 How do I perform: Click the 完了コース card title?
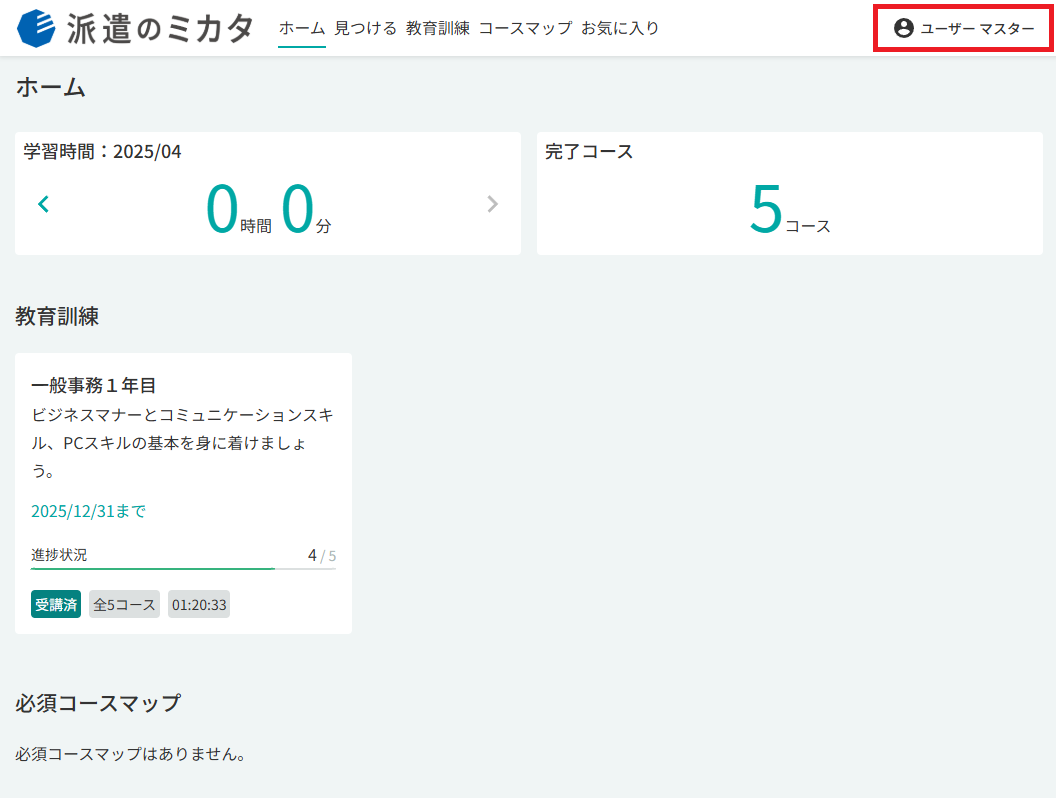coord(589,152)
